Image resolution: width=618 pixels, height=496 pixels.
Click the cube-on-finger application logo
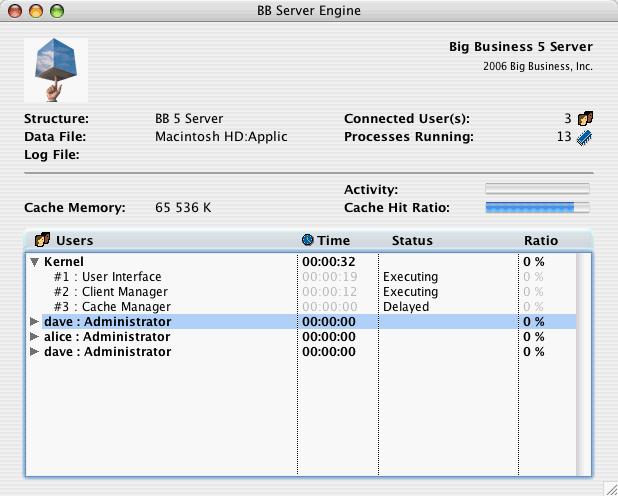[x=56, y=70]
